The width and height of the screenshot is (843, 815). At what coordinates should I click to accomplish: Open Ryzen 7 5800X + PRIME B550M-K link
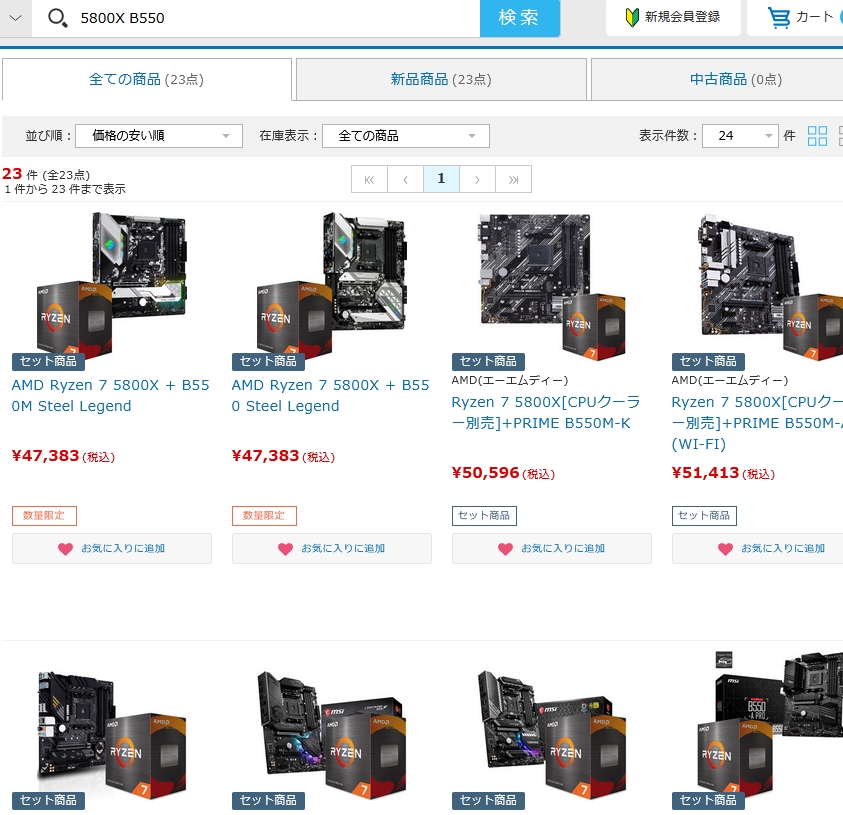(x=546, y=412)
